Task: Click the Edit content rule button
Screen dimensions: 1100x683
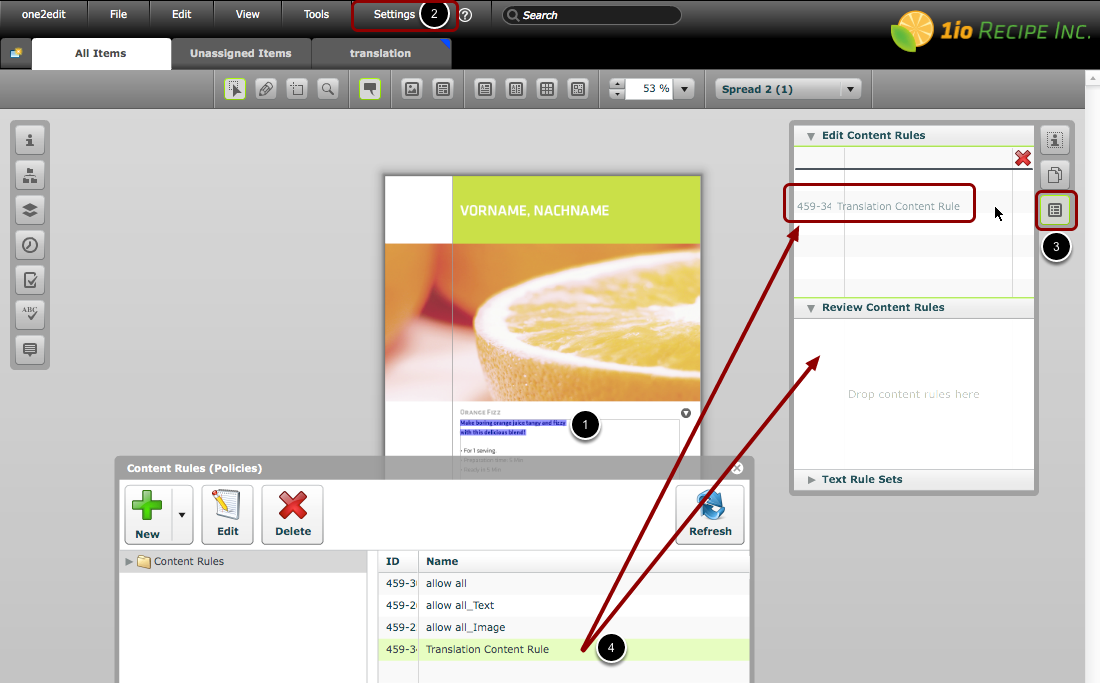Action: pyautogui.click(x=227, y=515)
